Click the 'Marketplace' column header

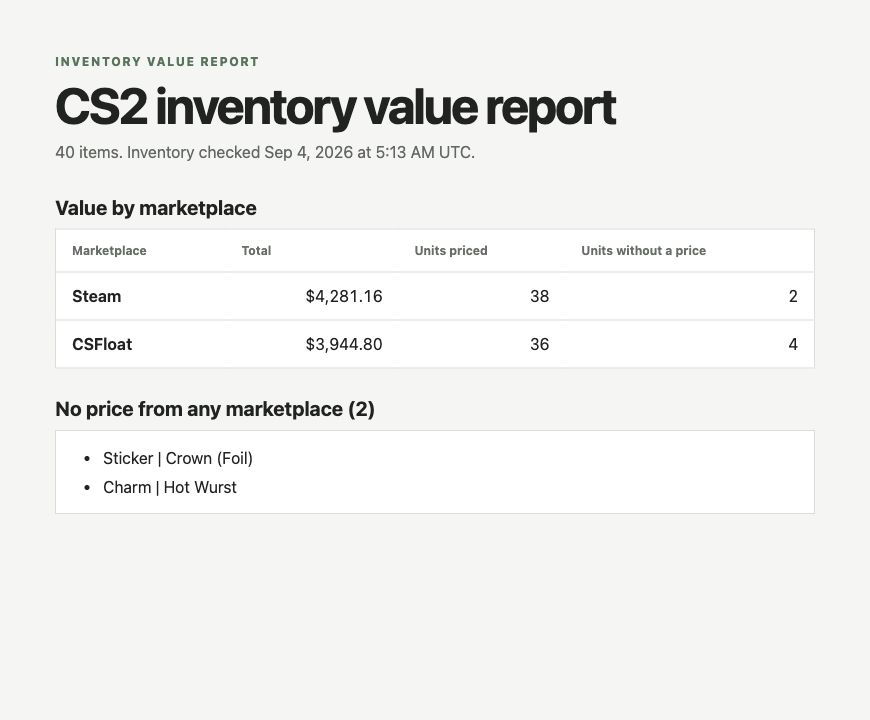pyautogui.click(x=109, y=251)
